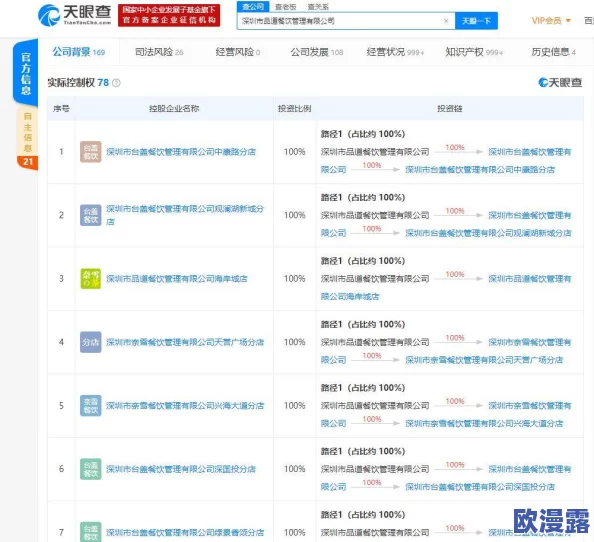Open the logo of row 2 观澜湖新城分店

click(91, 215)
